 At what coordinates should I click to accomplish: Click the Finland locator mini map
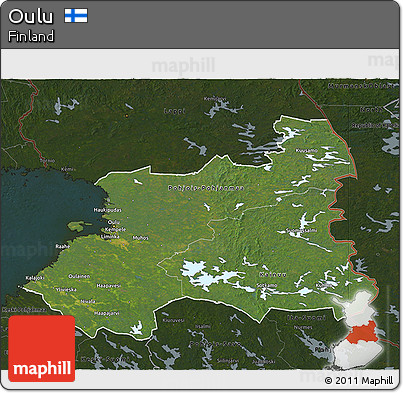point(356,330)
